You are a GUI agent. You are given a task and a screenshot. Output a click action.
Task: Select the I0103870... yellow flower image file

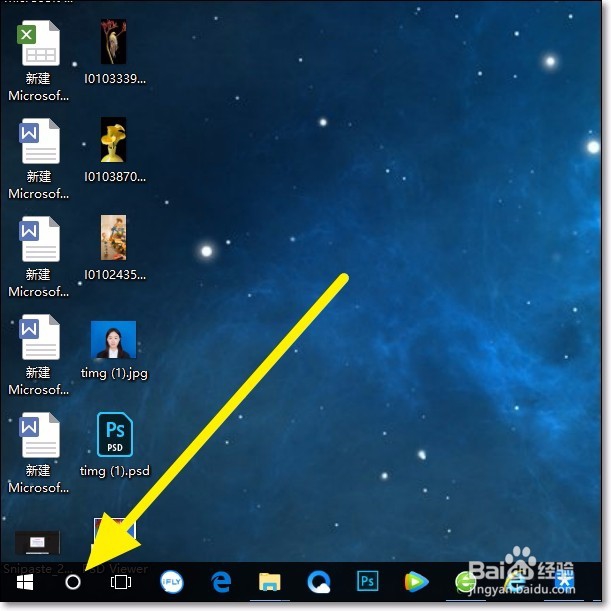pyautogui.click(x=115, y=150)
